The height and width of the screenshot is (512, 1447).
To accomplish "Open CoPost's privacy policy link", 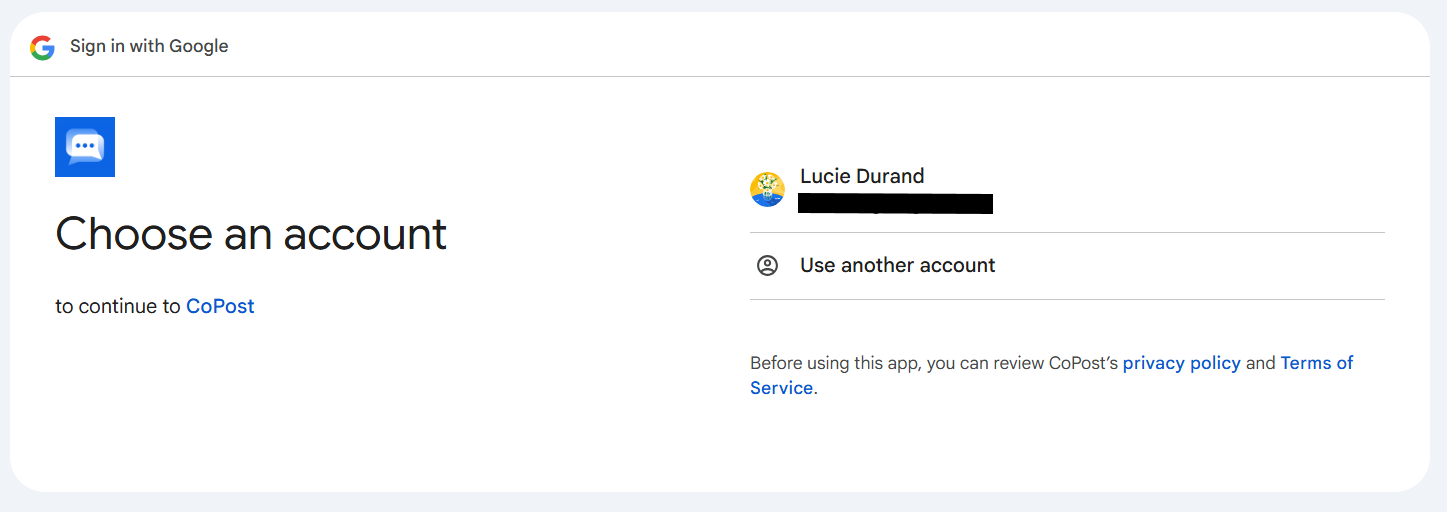I will click(1181, 363).
